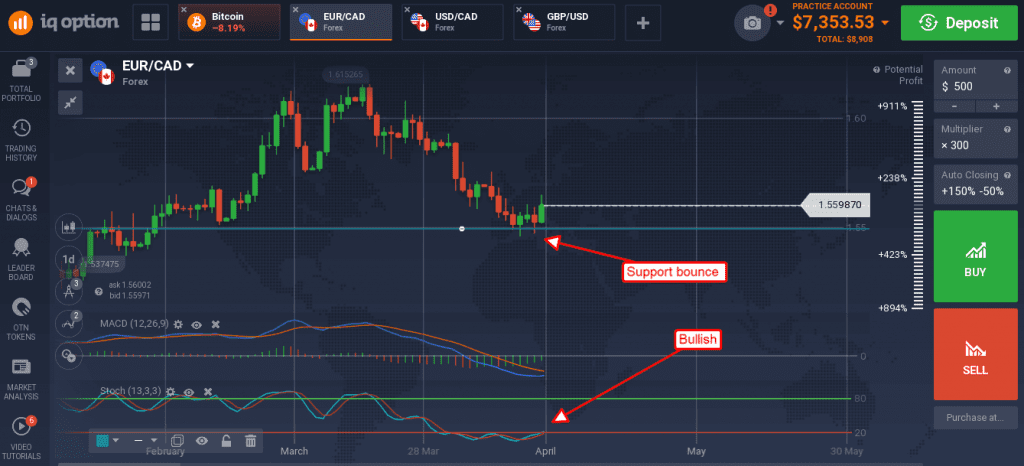1024x466 pixels.
Task: Duplicate the selected line with copy icon
Action: (x=177, y=441)
